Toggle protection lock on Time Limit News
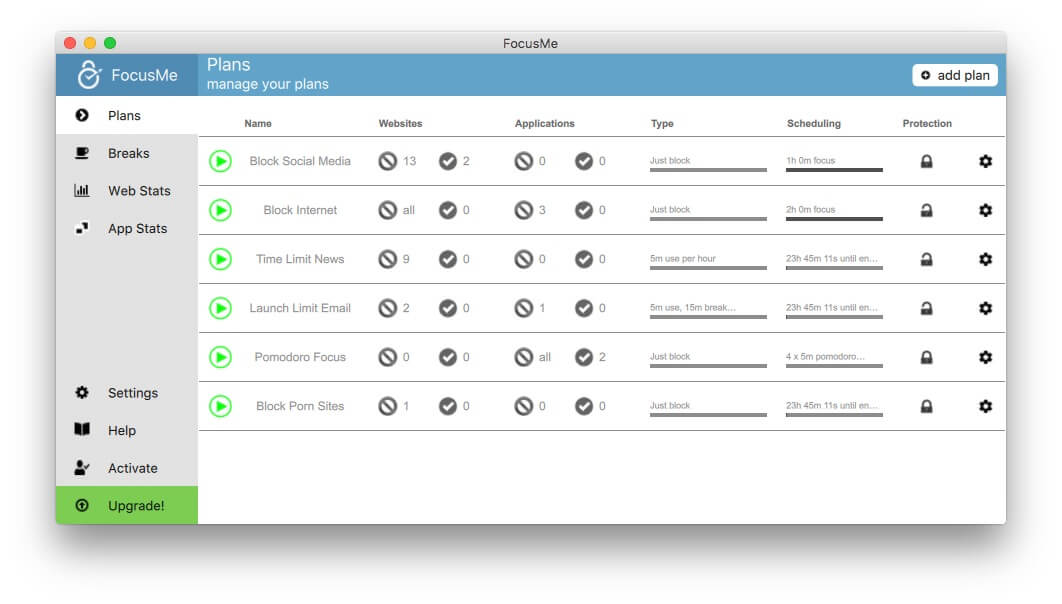1062x604 pixels. [x=926, y=259]
